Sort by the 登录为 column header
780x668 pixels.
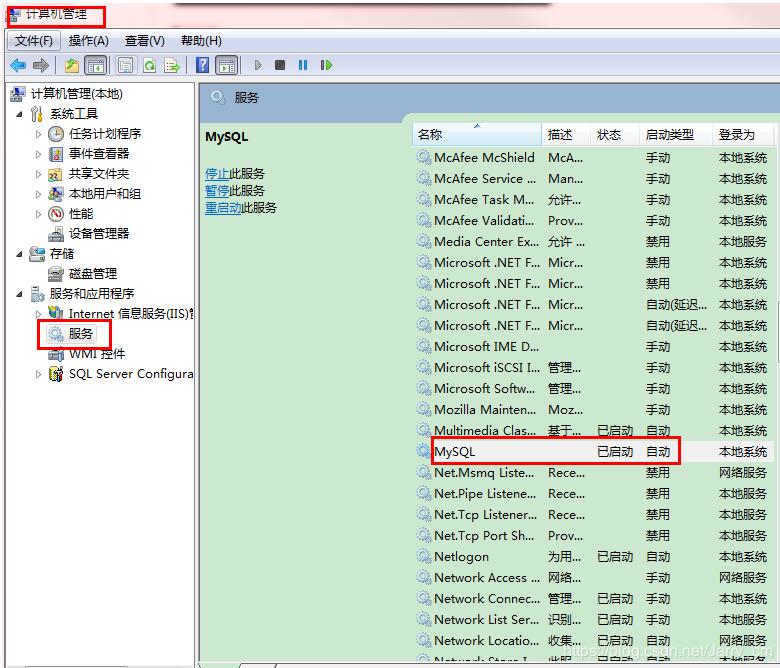(743, 134)
